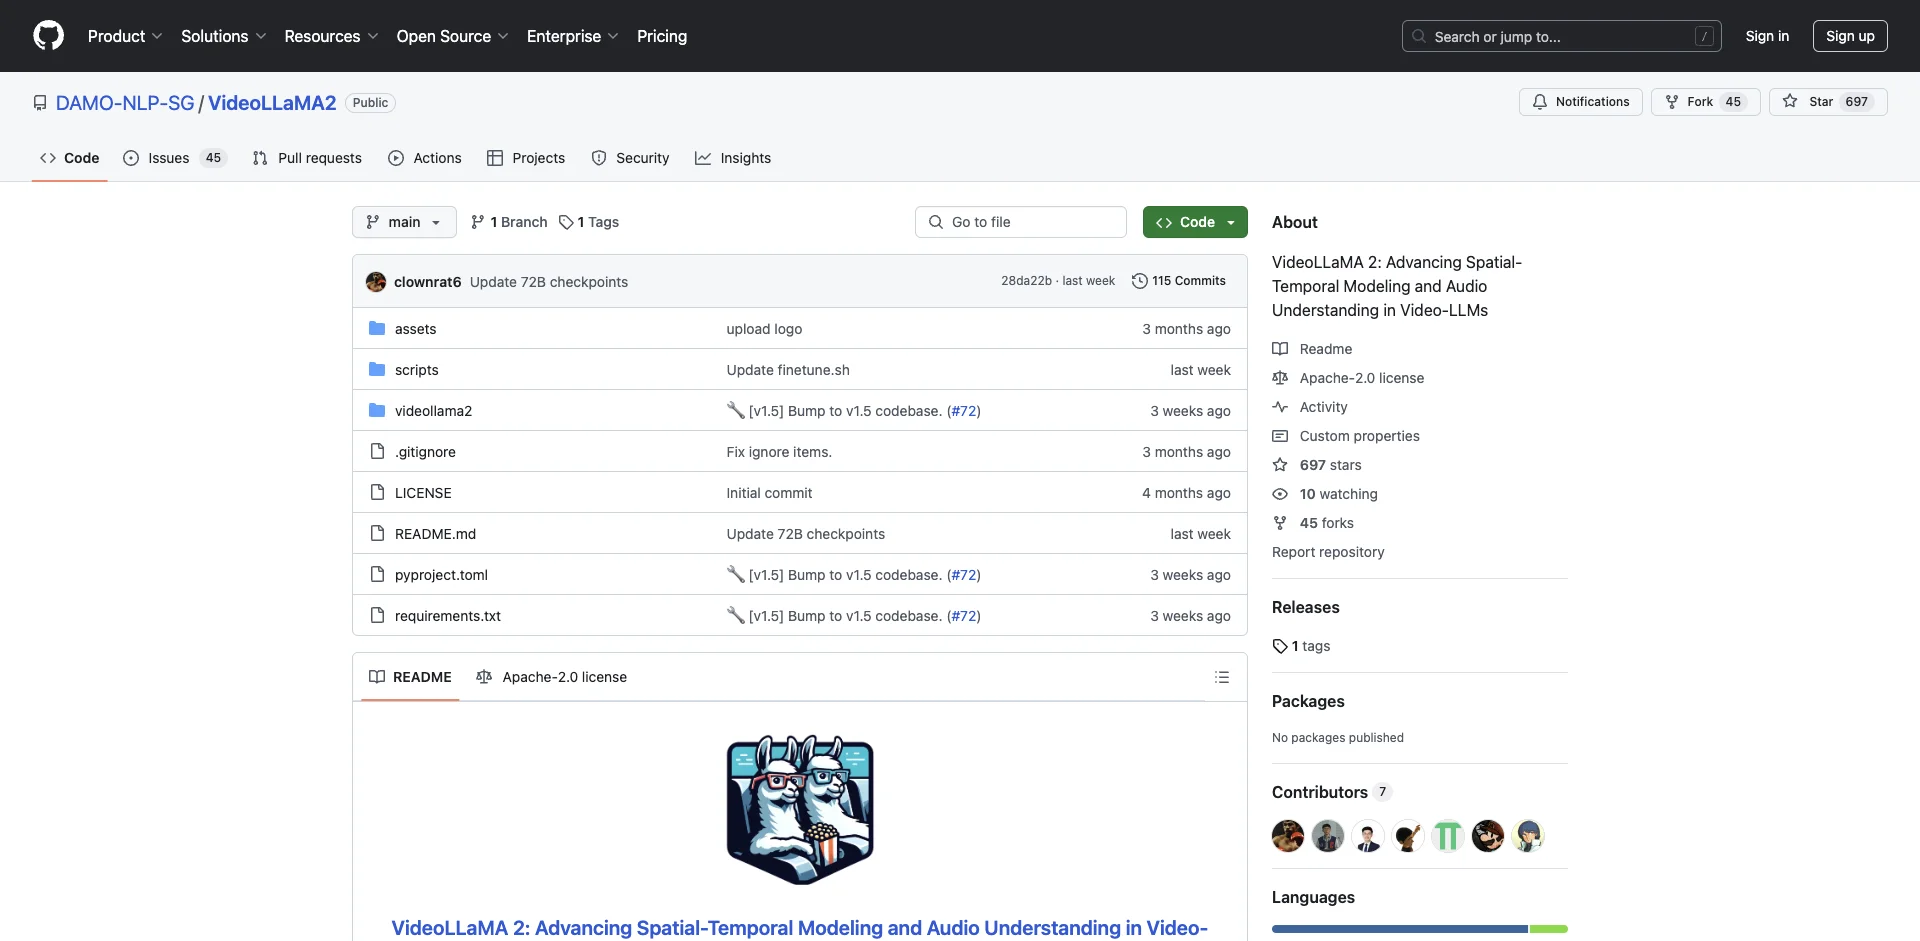Open the Activity link
The width and height of the screenshot is (1920, 941).
[1310, 407]
